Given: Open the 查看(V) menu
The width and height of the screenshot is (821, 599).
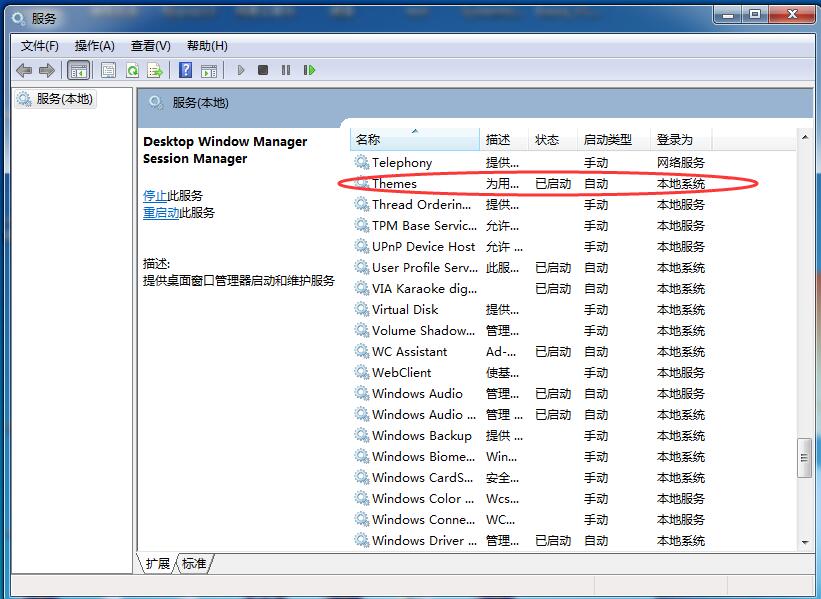Looking at the screenshot, I should [150, 46].
